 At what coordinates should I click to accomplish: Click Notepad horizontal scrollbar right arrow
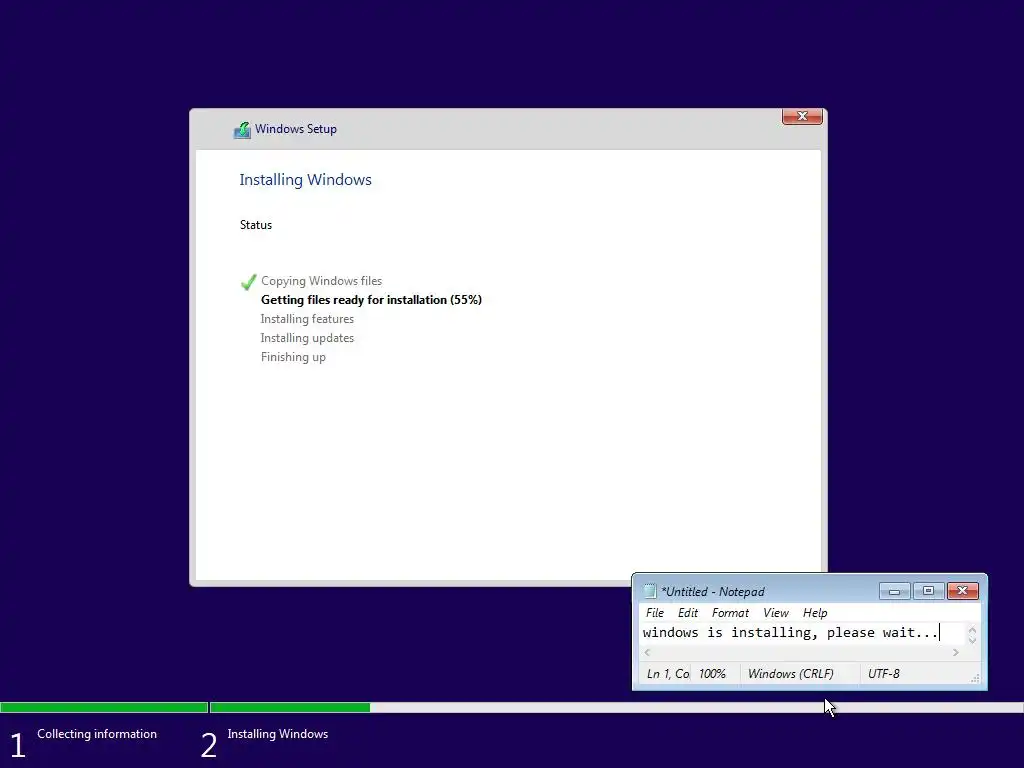coord(955,652)
